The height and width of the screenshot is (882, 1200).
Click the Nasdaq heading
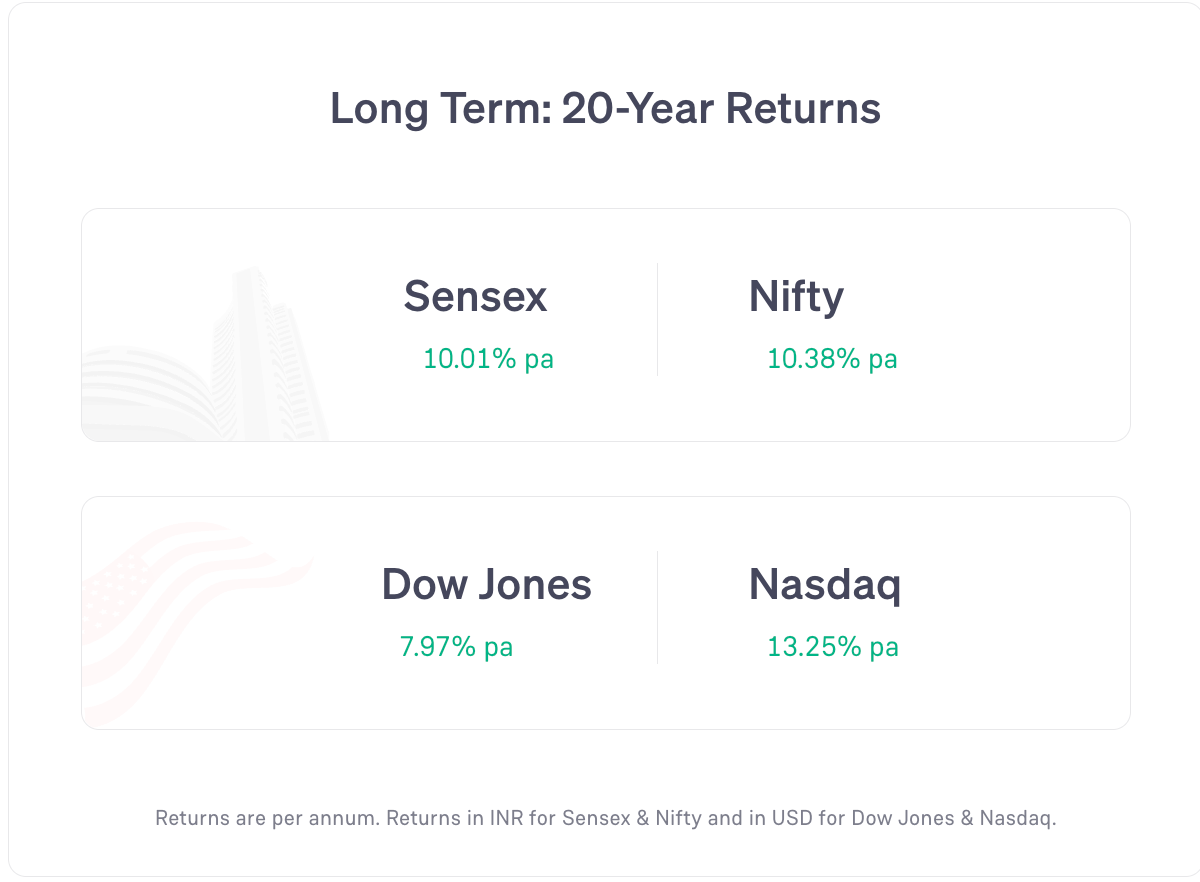point(825,585)
